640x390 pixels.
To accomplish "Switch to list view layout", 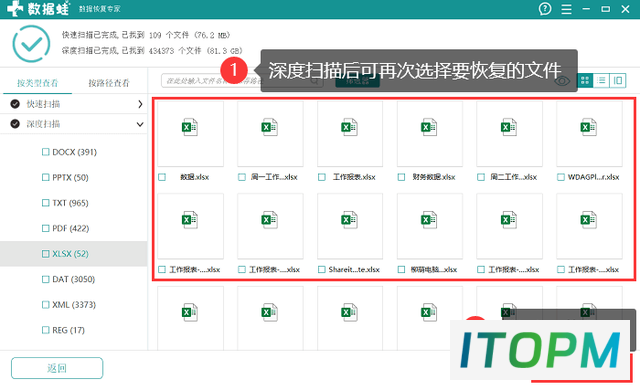I will (x=601, y=80).
